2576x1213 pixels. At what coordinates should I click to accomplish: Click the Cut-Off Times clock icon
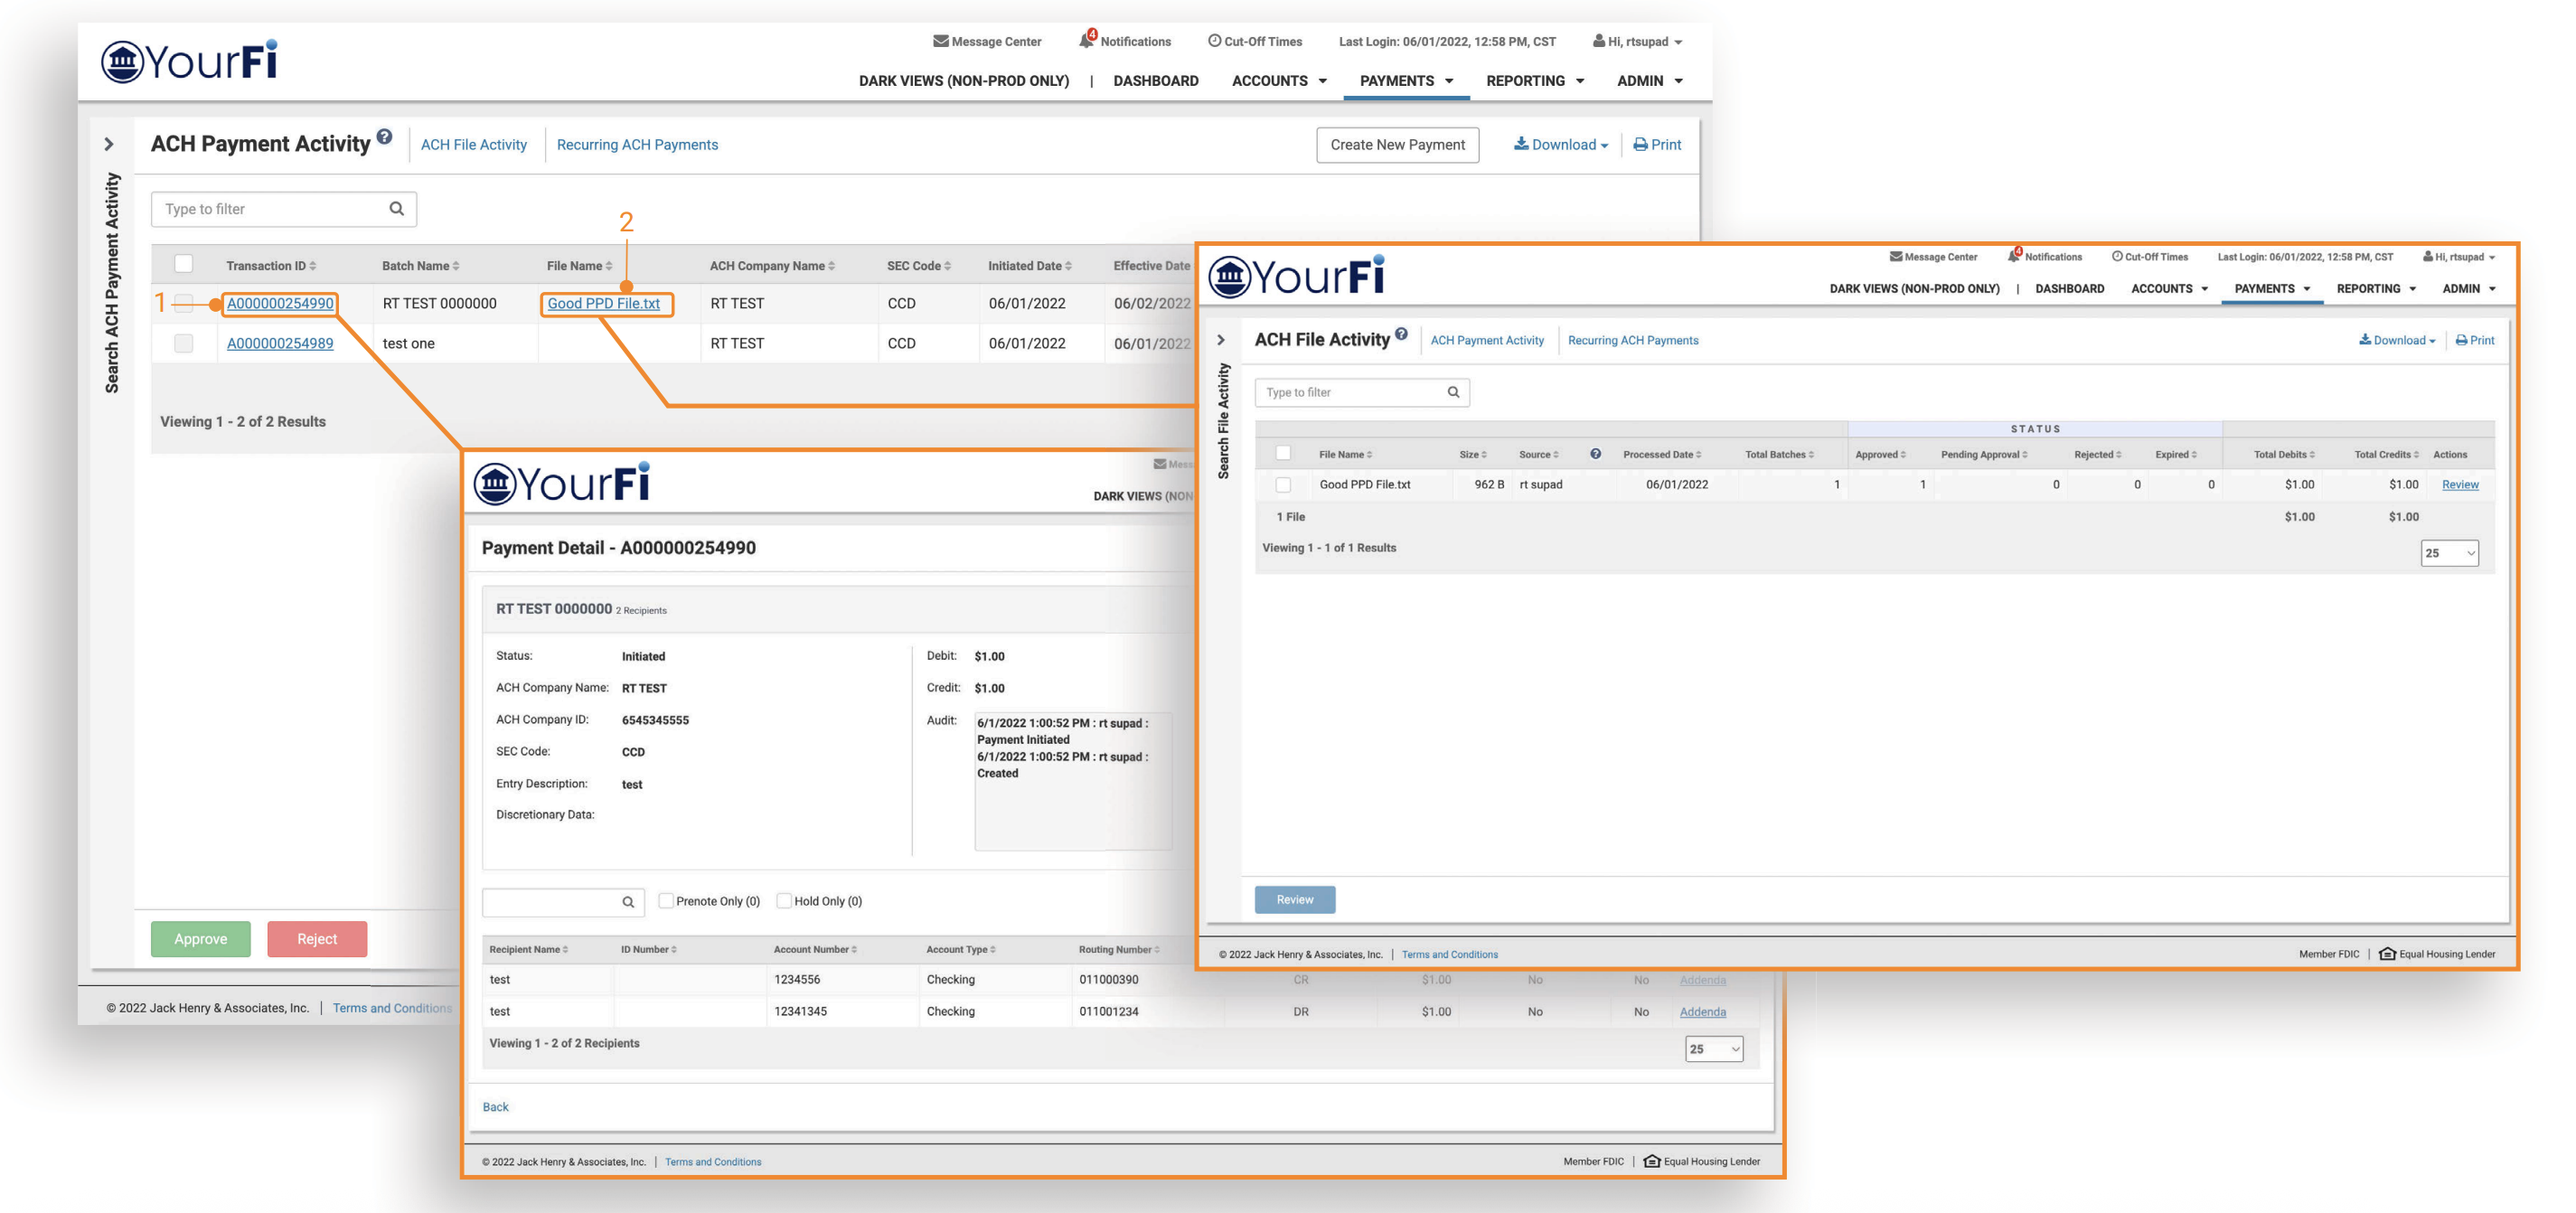coord(1214,41)
